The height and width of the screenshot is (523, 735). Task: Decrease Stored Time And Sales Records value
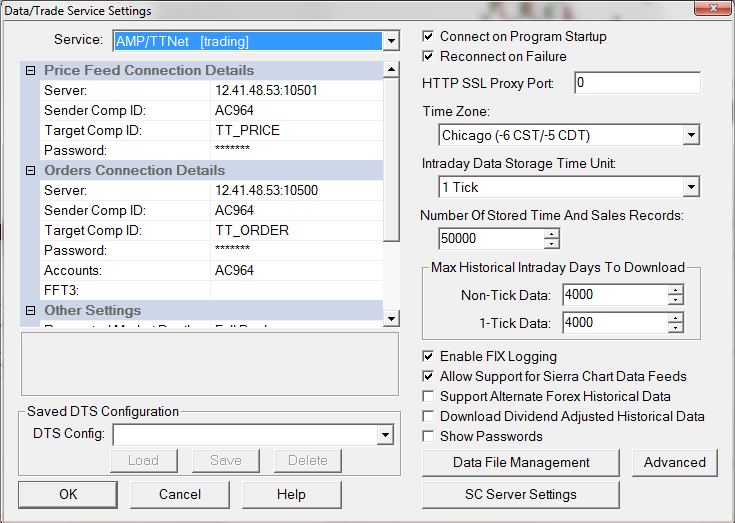552,244
